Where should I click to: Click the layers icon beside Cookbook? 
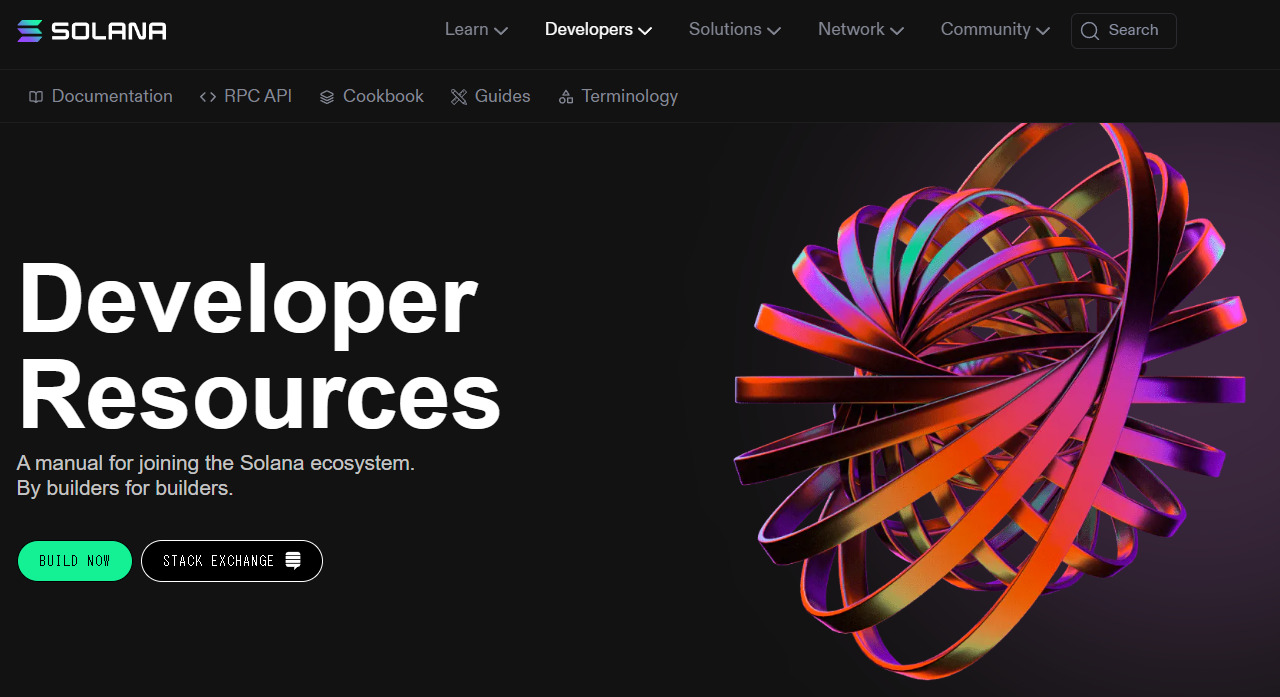(327, 97)
